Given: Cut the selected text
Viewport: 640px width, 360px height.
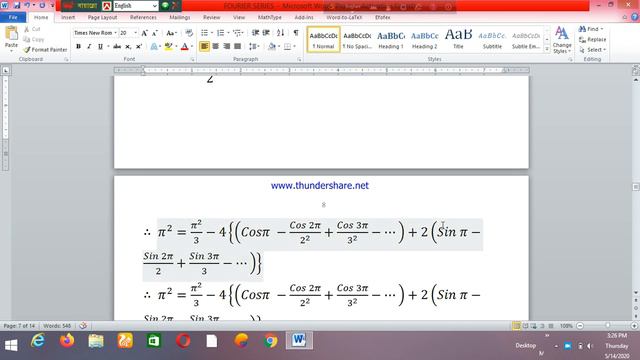Looking at the screenshot, I should click(x=32, y=29).
